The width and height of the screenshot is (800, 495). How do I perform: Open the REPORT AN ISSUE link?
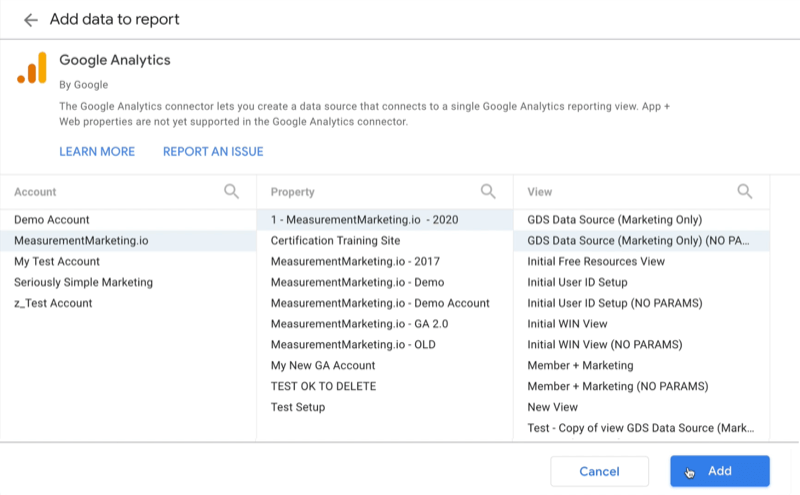point(213,152)
